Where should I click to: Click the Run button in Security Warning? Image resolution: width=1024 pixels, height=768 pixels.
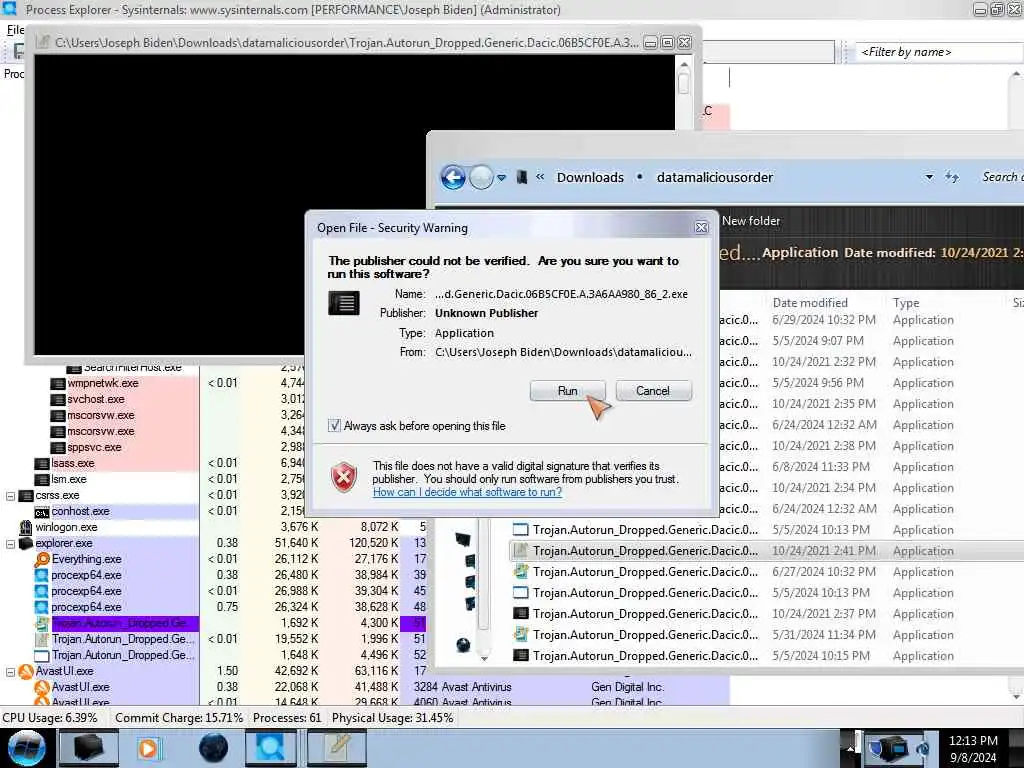point(568,391)
